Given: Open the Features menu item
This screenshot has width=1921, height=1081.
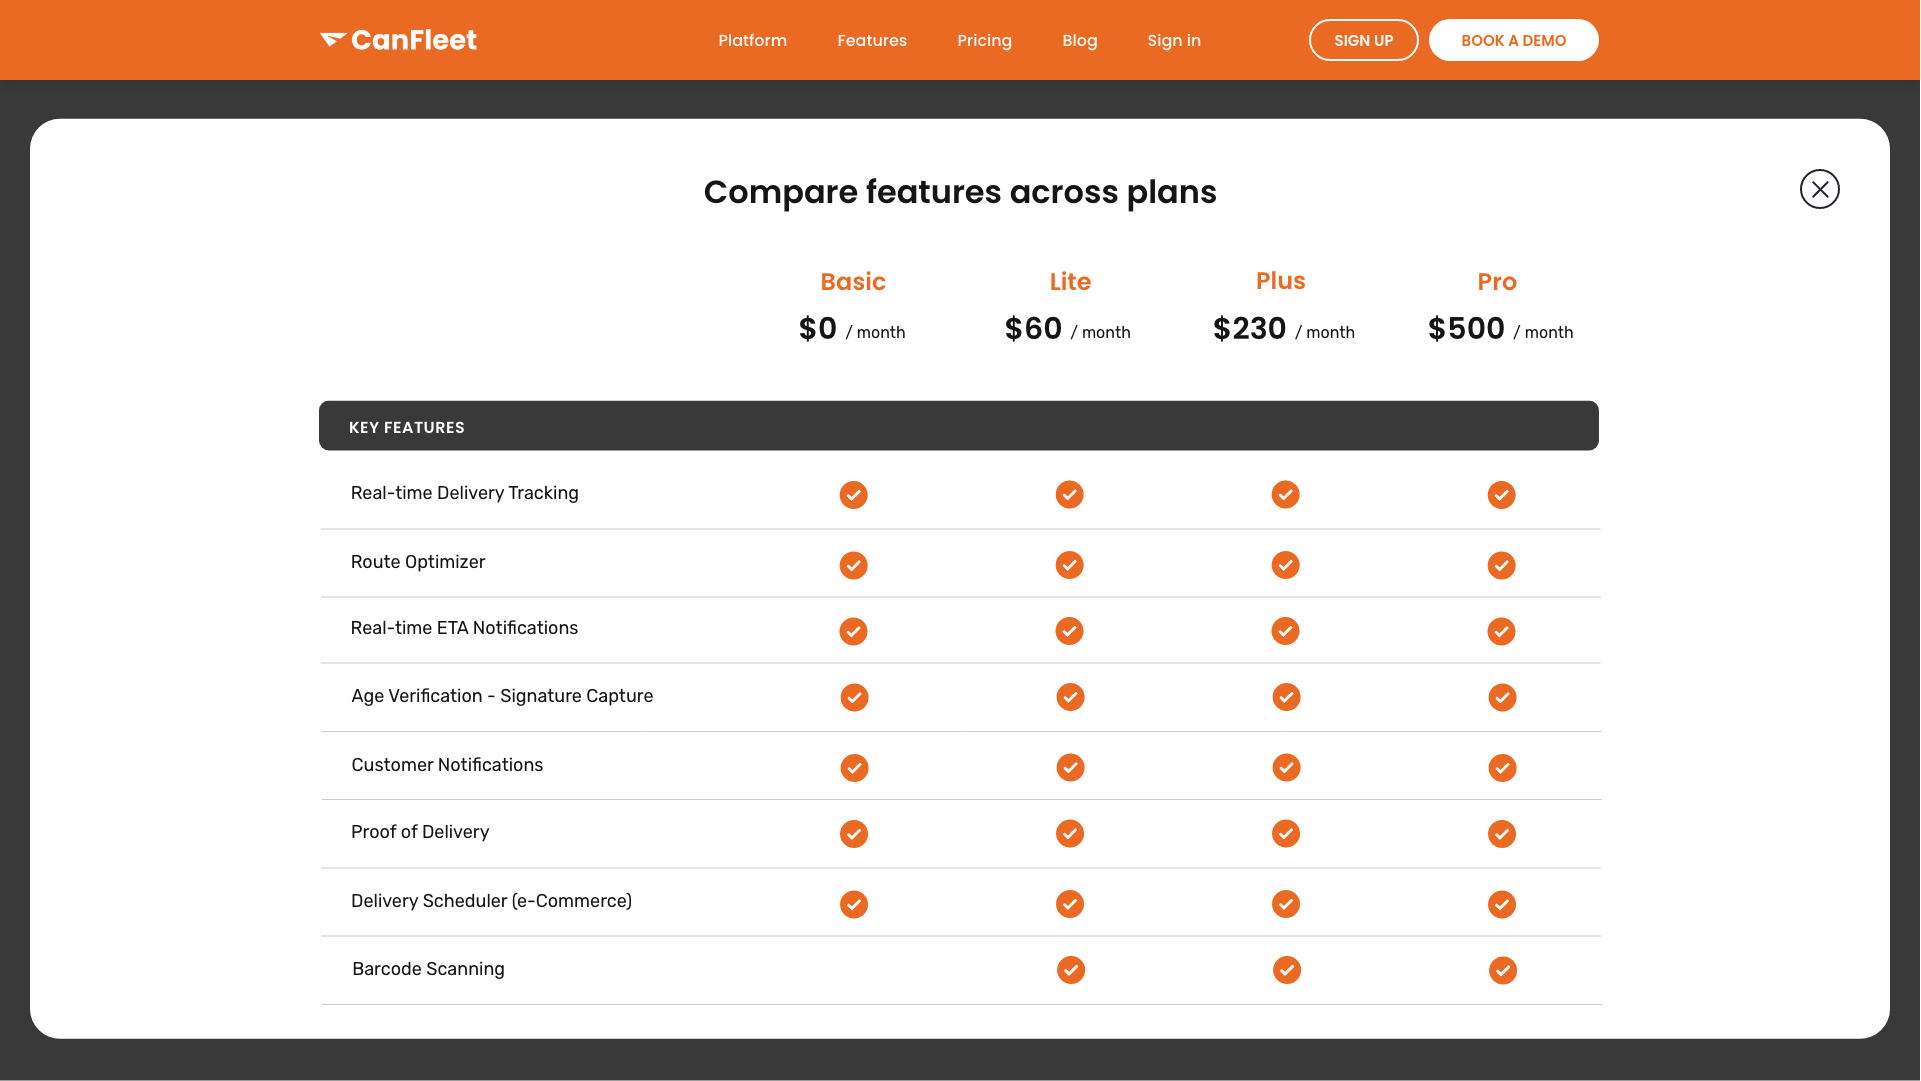Looking at the screenshot, I should tap(872, 40).
